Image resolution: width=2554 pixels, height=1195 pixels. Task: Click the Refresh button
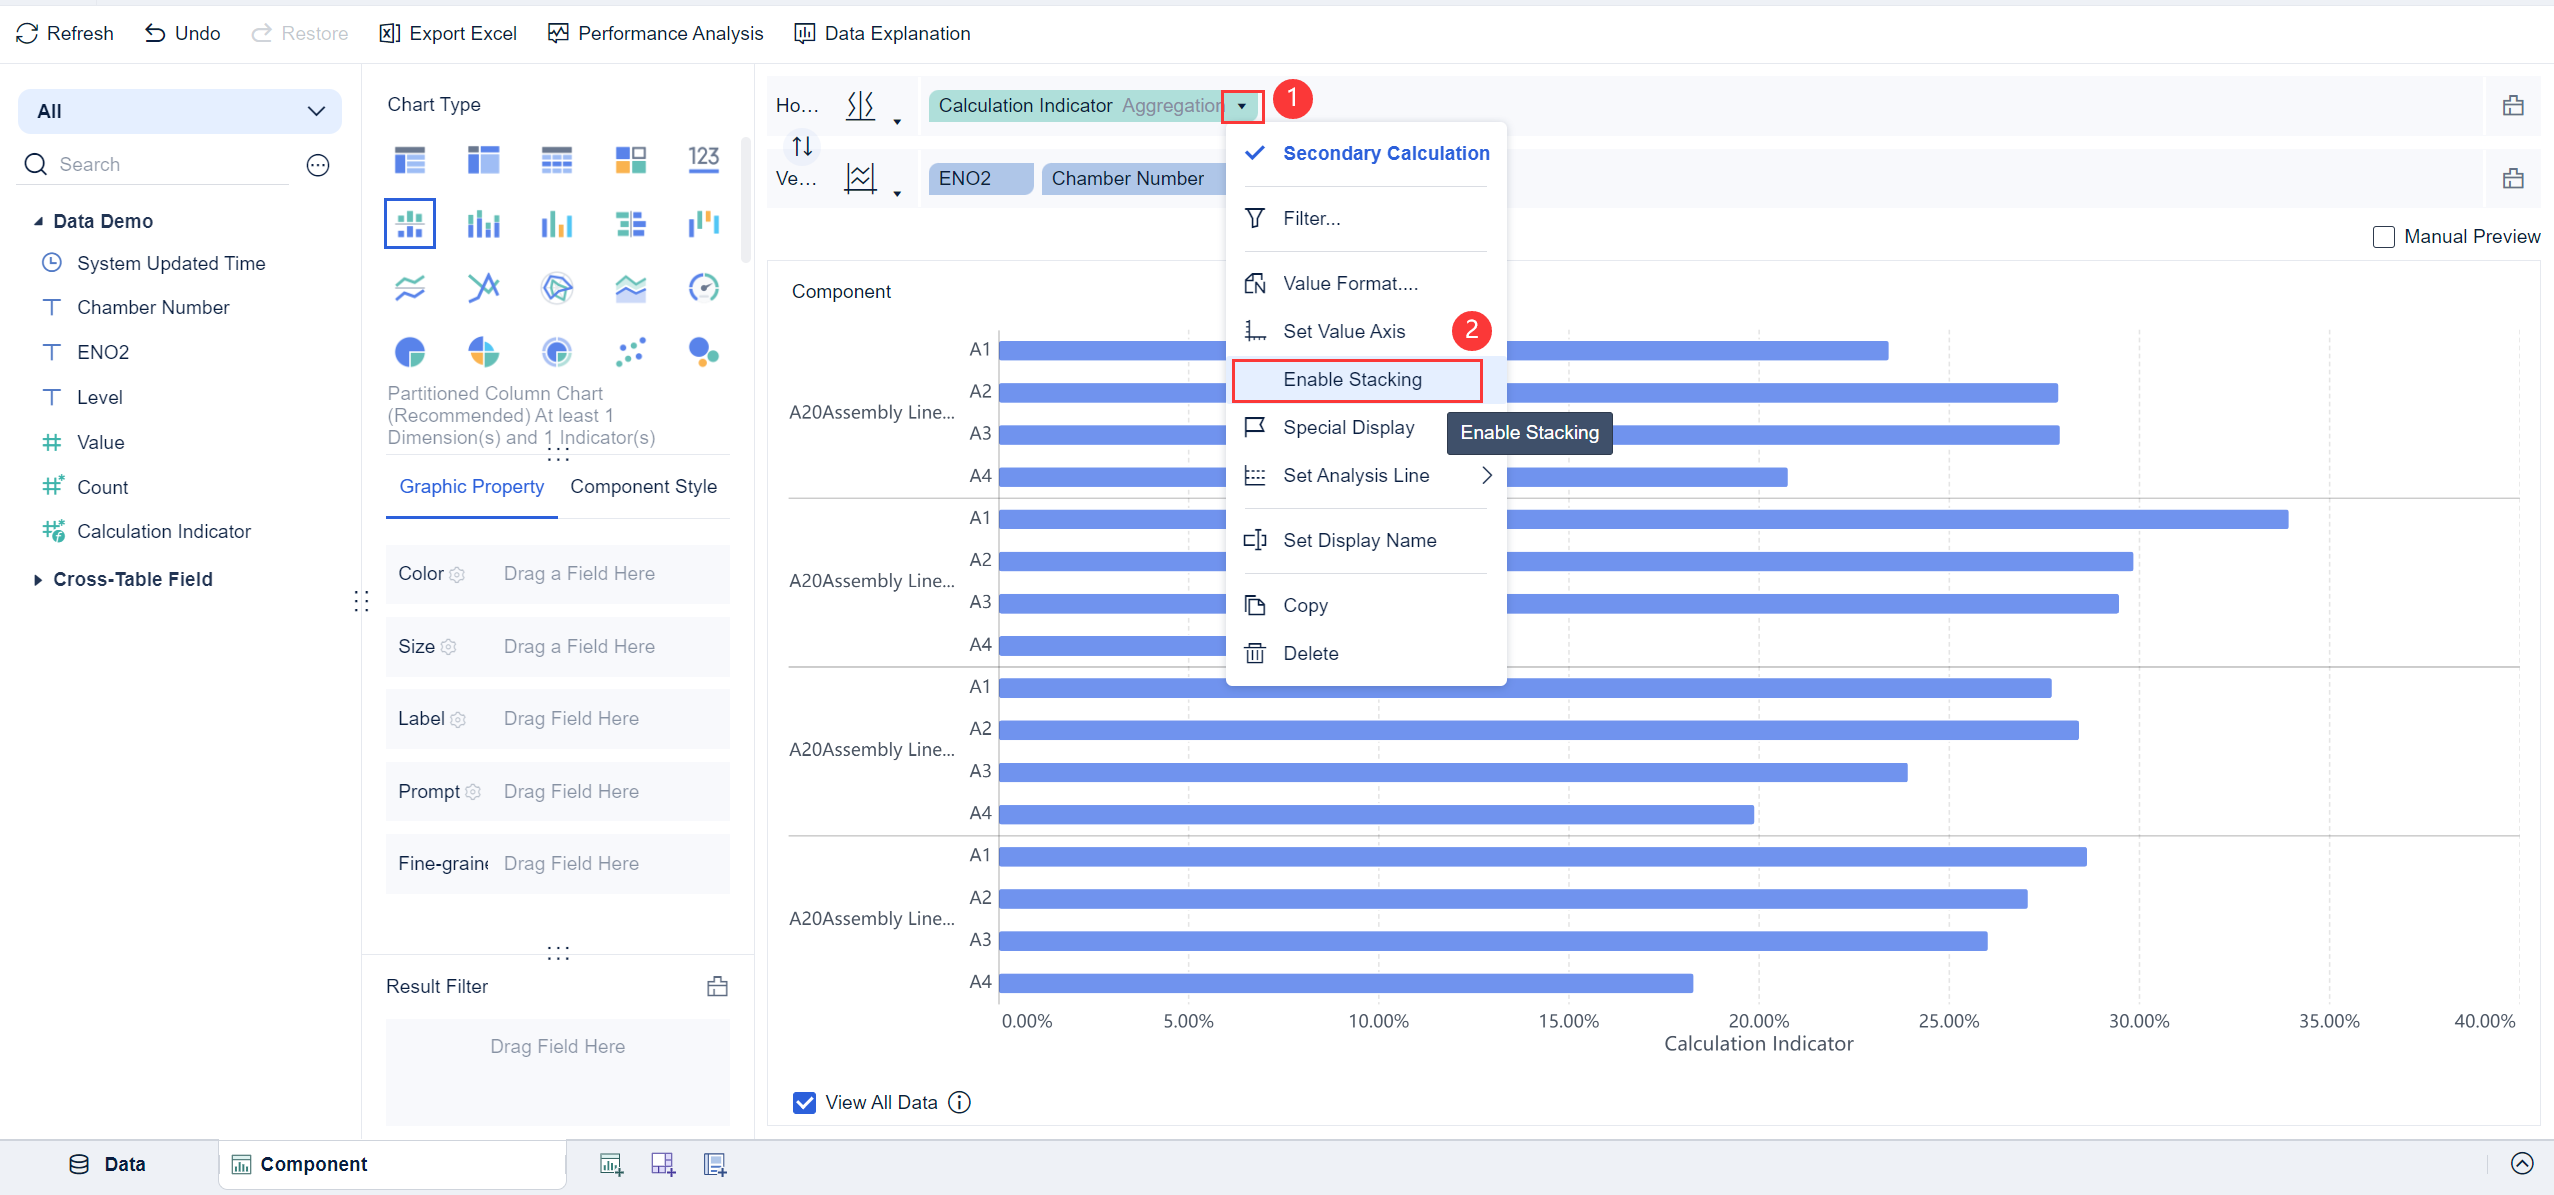coord(65,33)
